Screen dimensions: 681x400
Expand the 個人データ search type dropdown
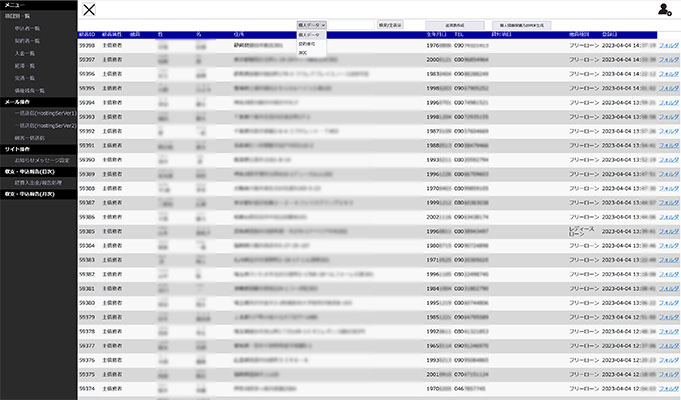coord(310,23)
